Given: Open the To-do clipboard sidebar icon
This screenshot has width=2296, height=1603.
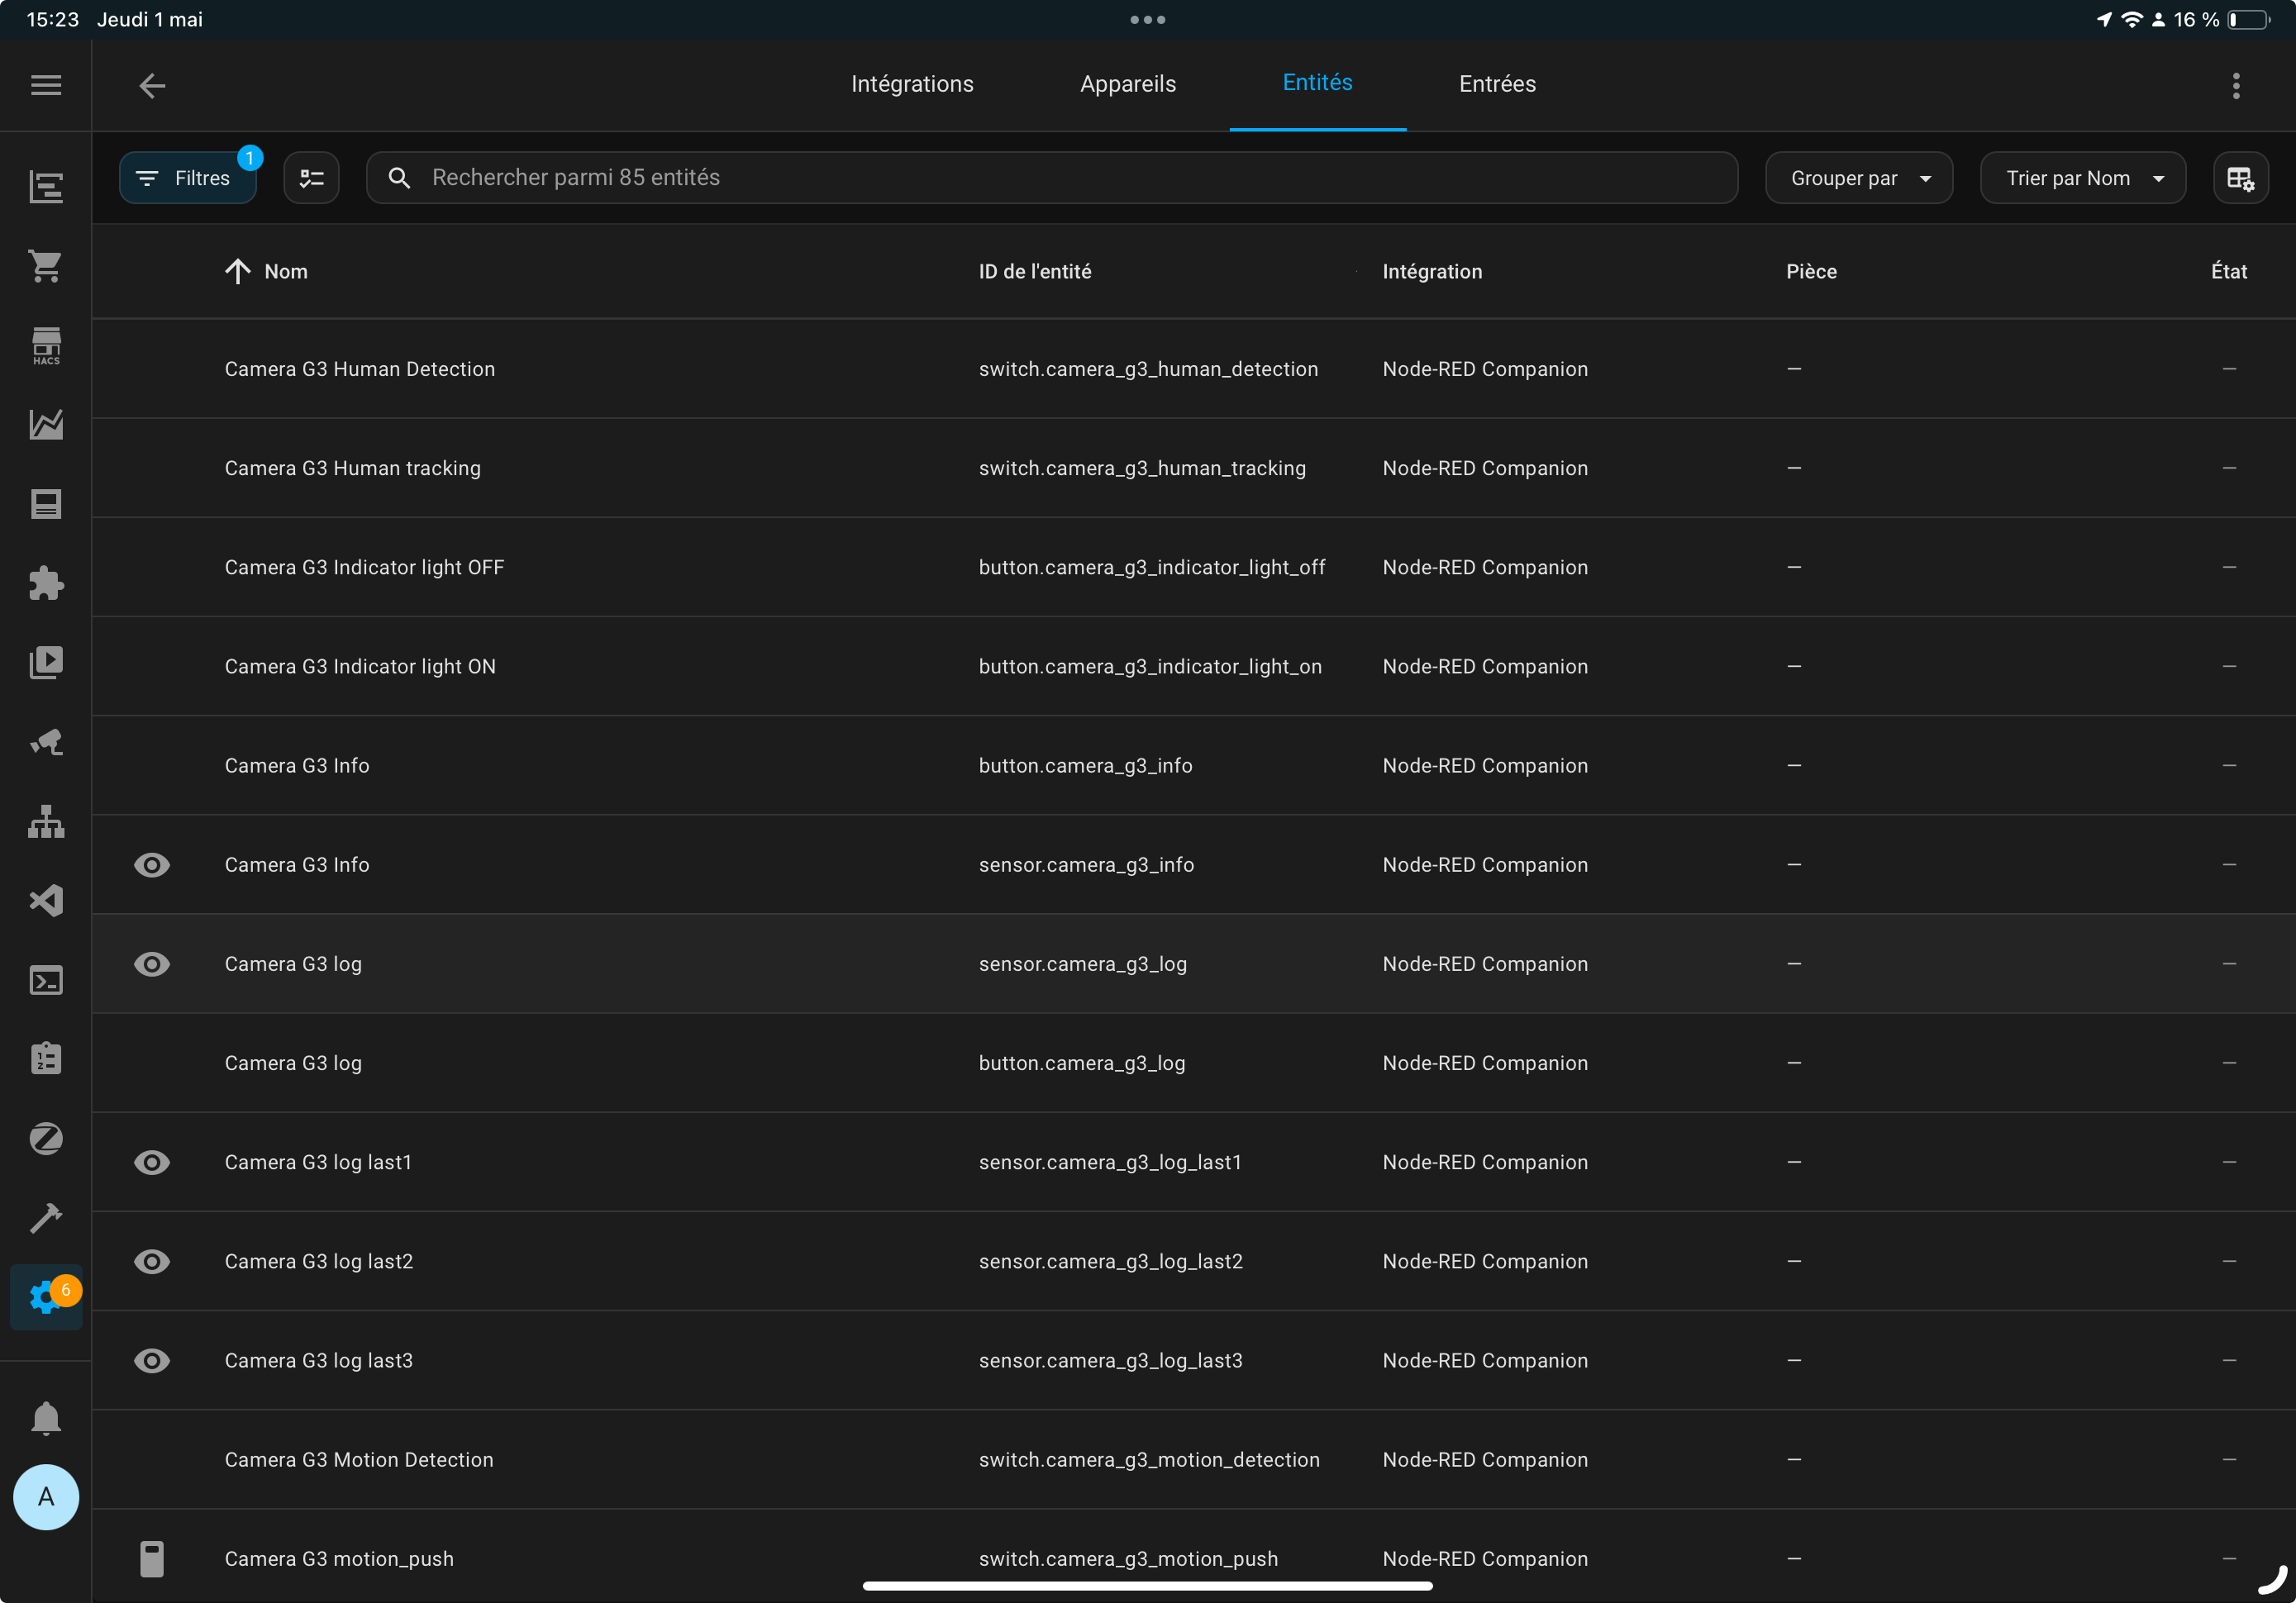Looking at the screenshot, I should point(46,1059).
